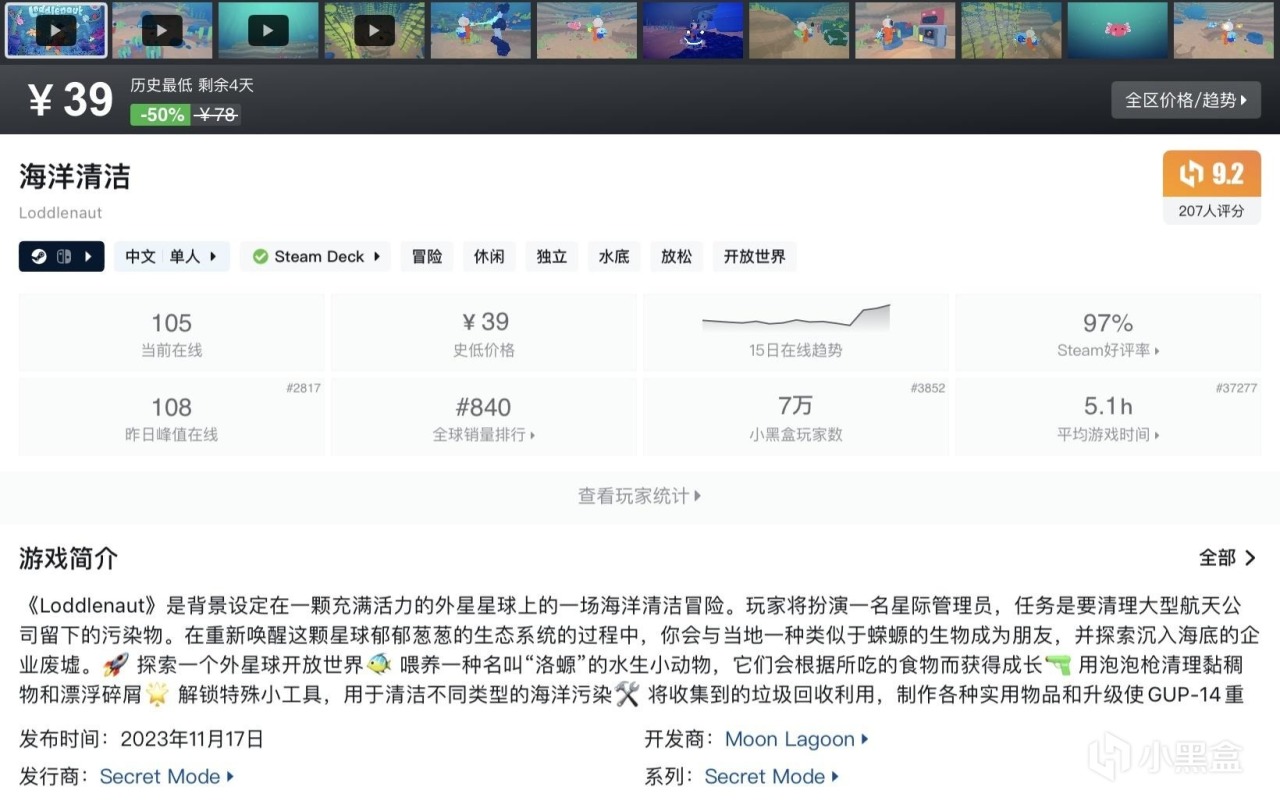This screenshot has width=1280, height=801.
Task: Show 全部 of the game introduction
Action: tap(1228, 558)
